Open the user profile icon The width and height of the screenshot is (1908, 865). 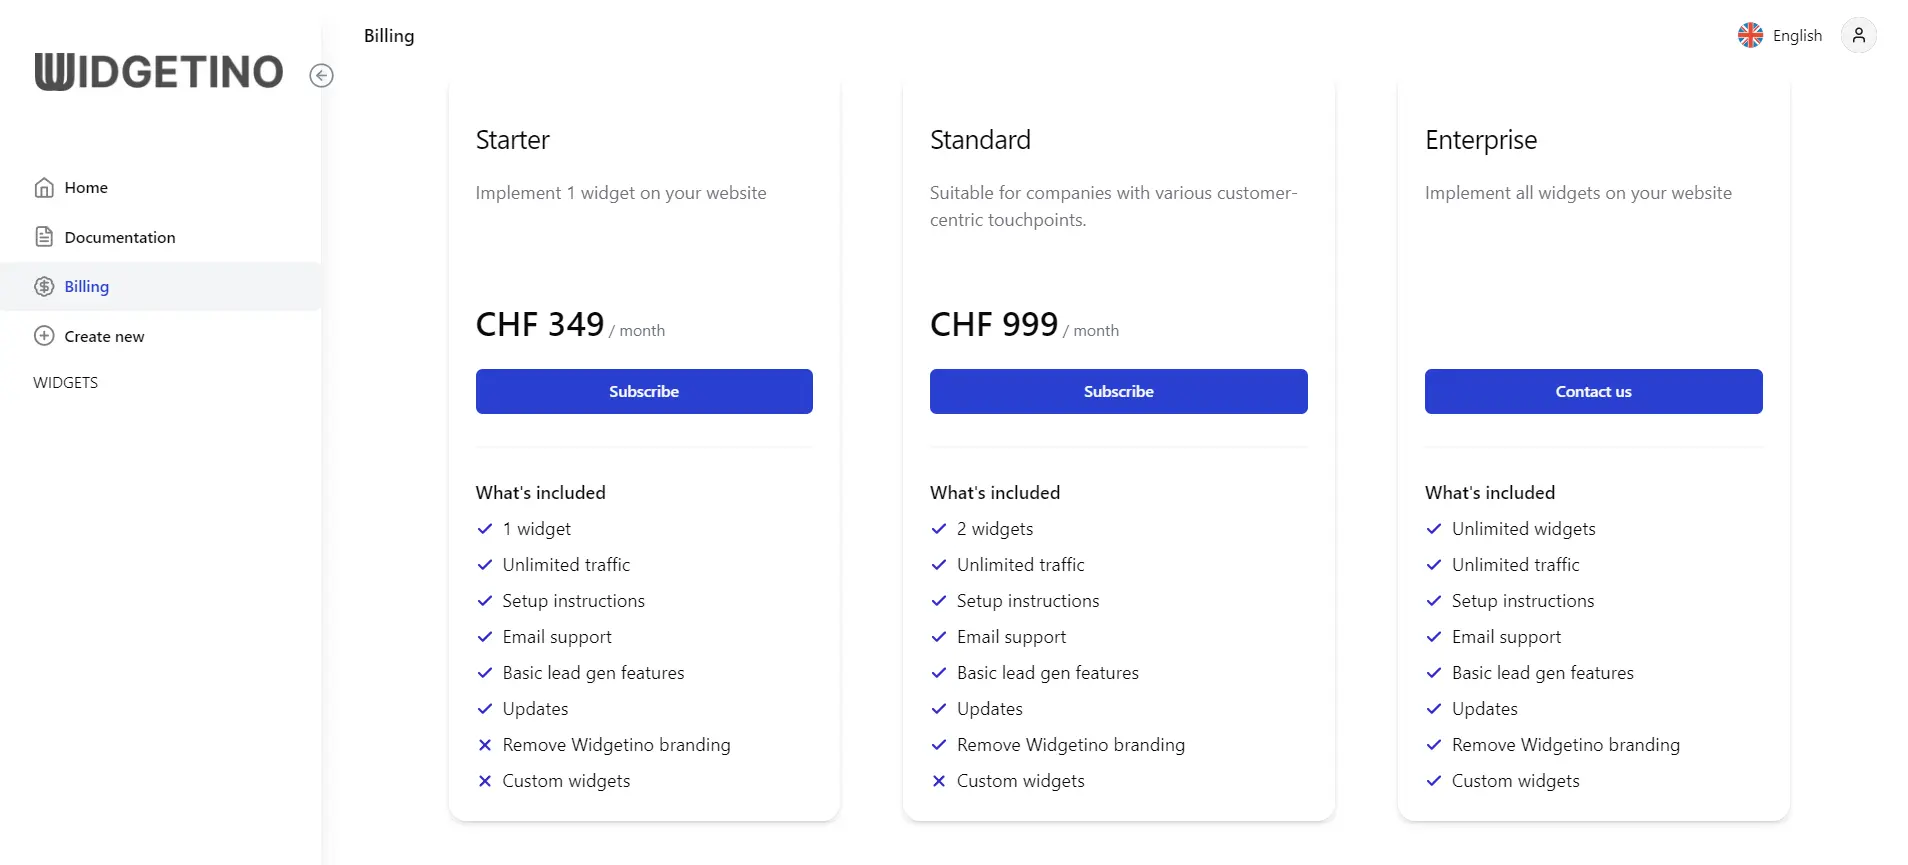pos(1860,35)
